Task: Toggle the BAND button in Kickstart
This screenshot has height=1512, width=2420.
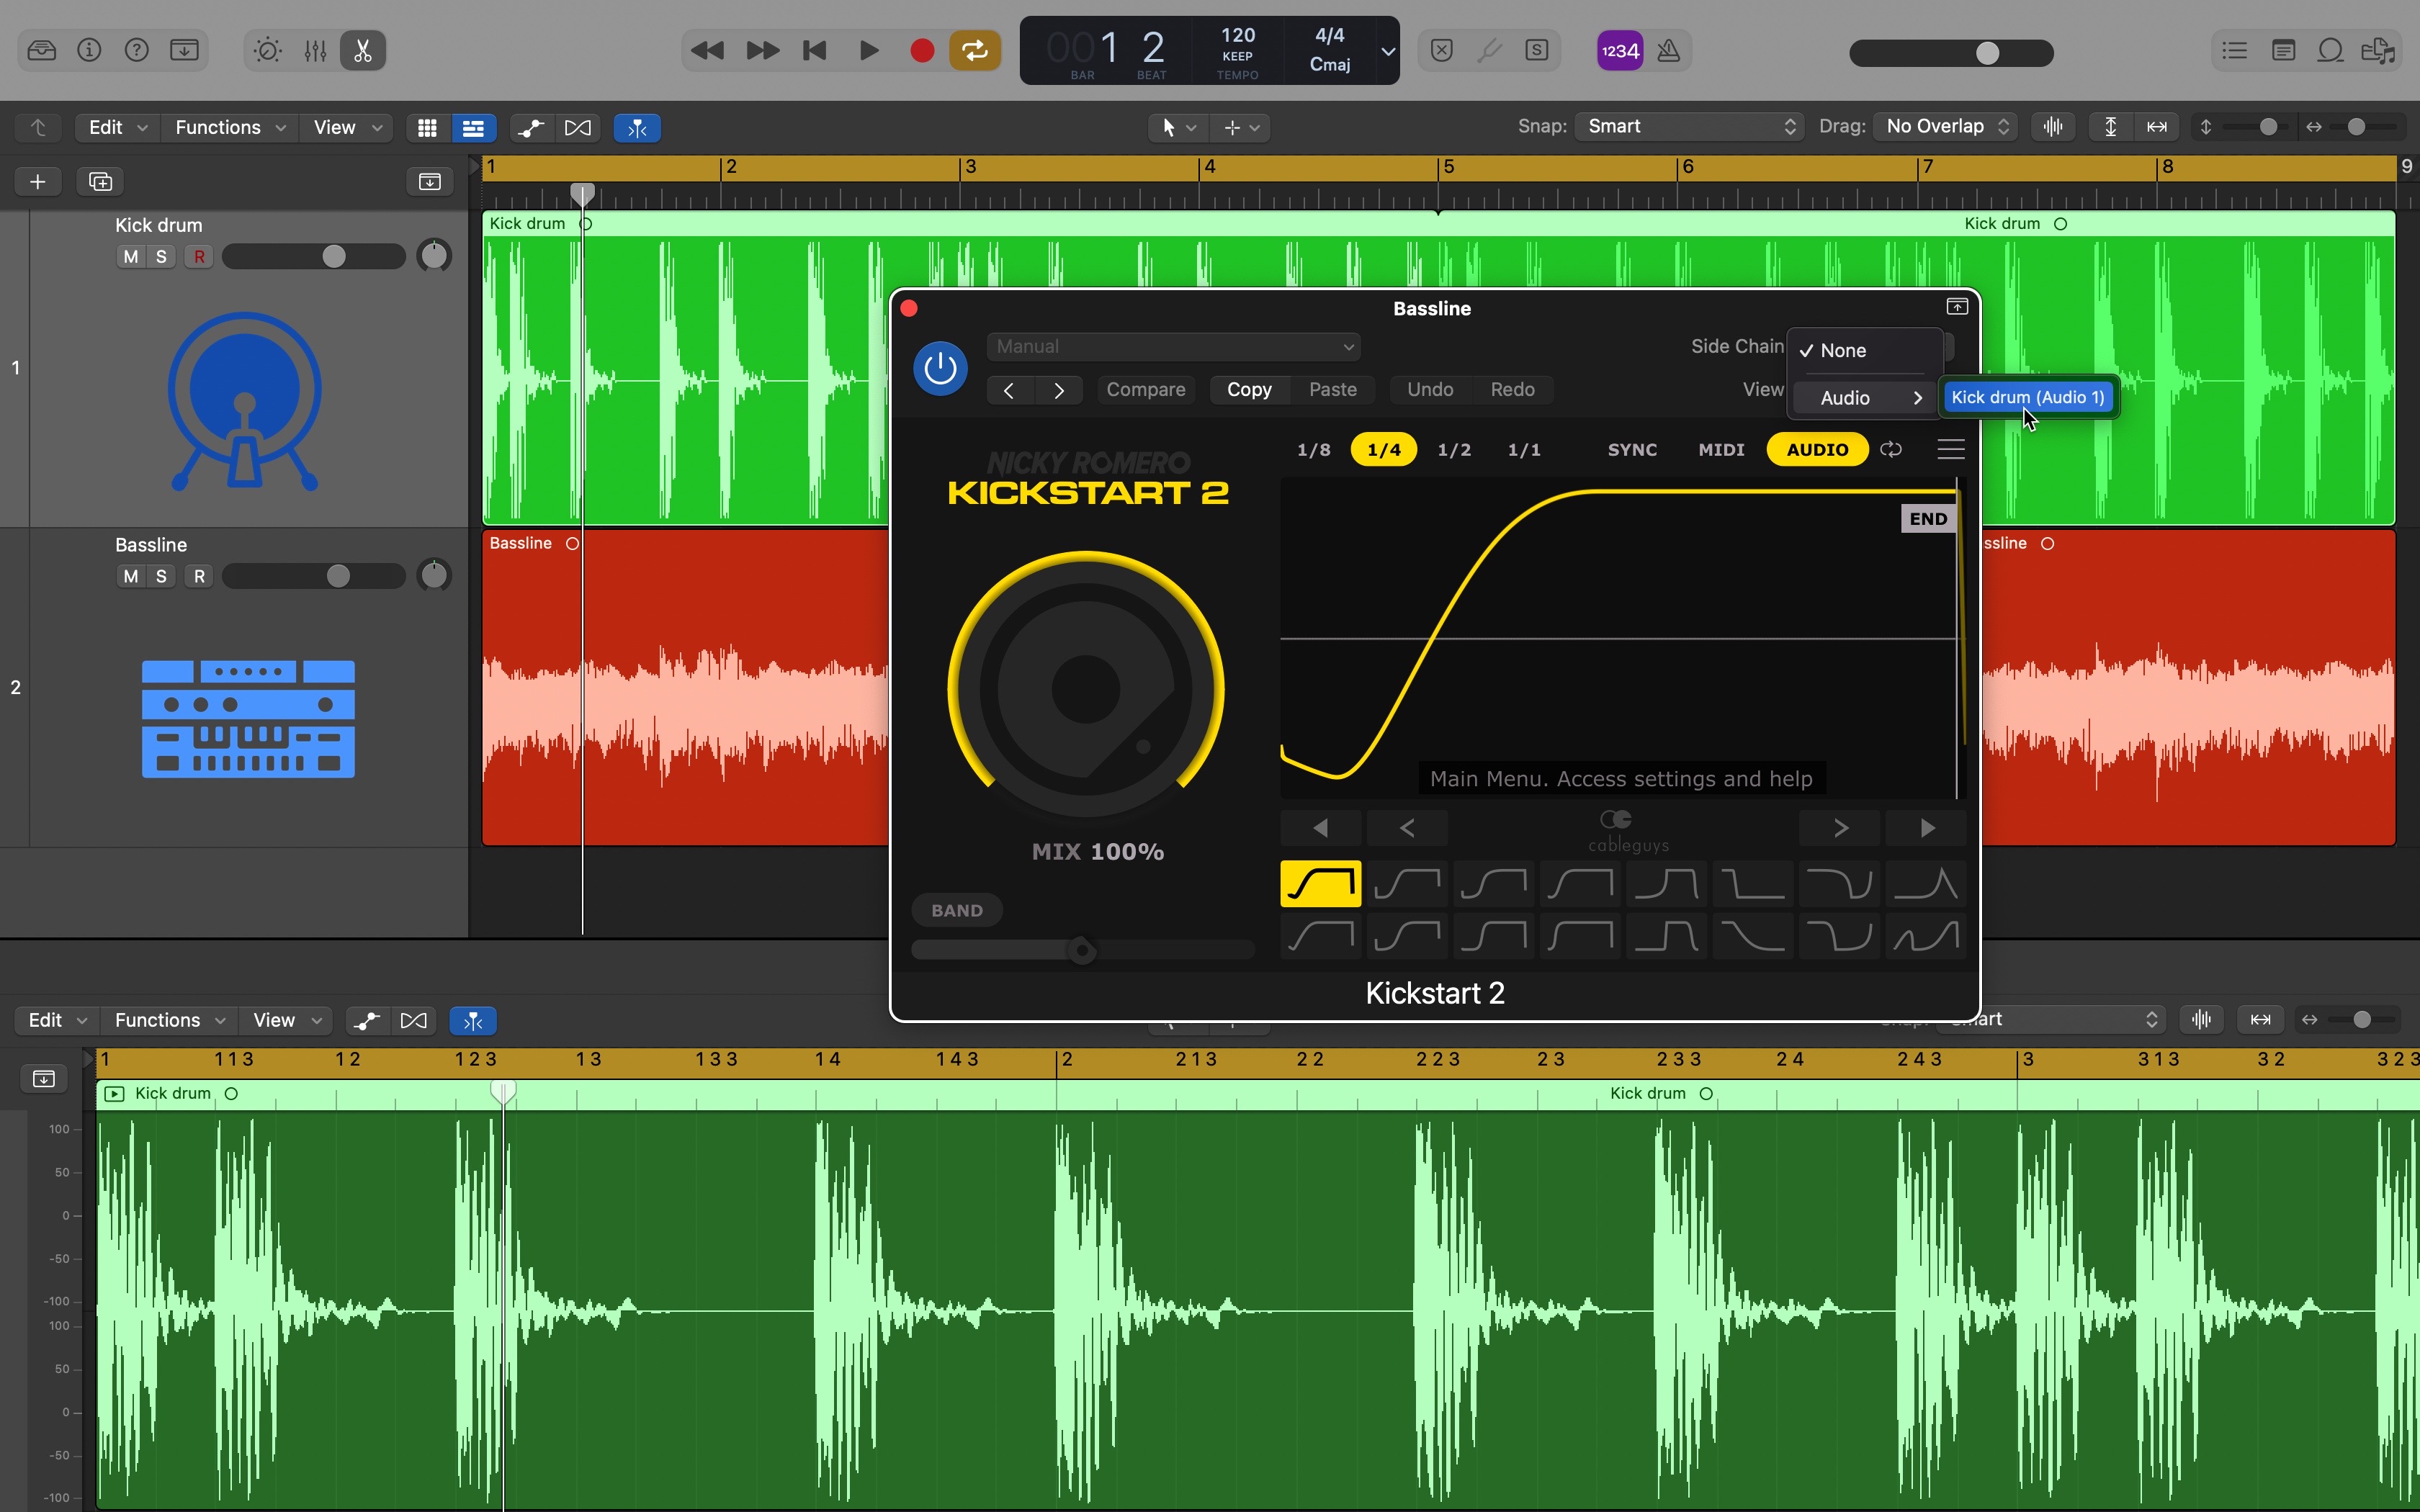Action: click(957, 911)
